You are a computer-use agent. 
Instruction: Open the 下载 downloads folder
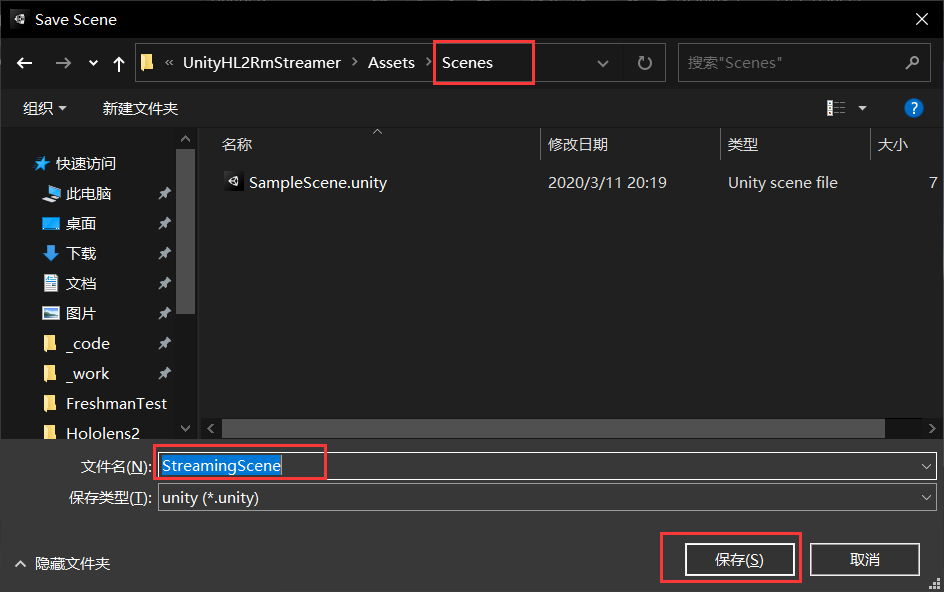pyautogui.click(x=80, y=254)
